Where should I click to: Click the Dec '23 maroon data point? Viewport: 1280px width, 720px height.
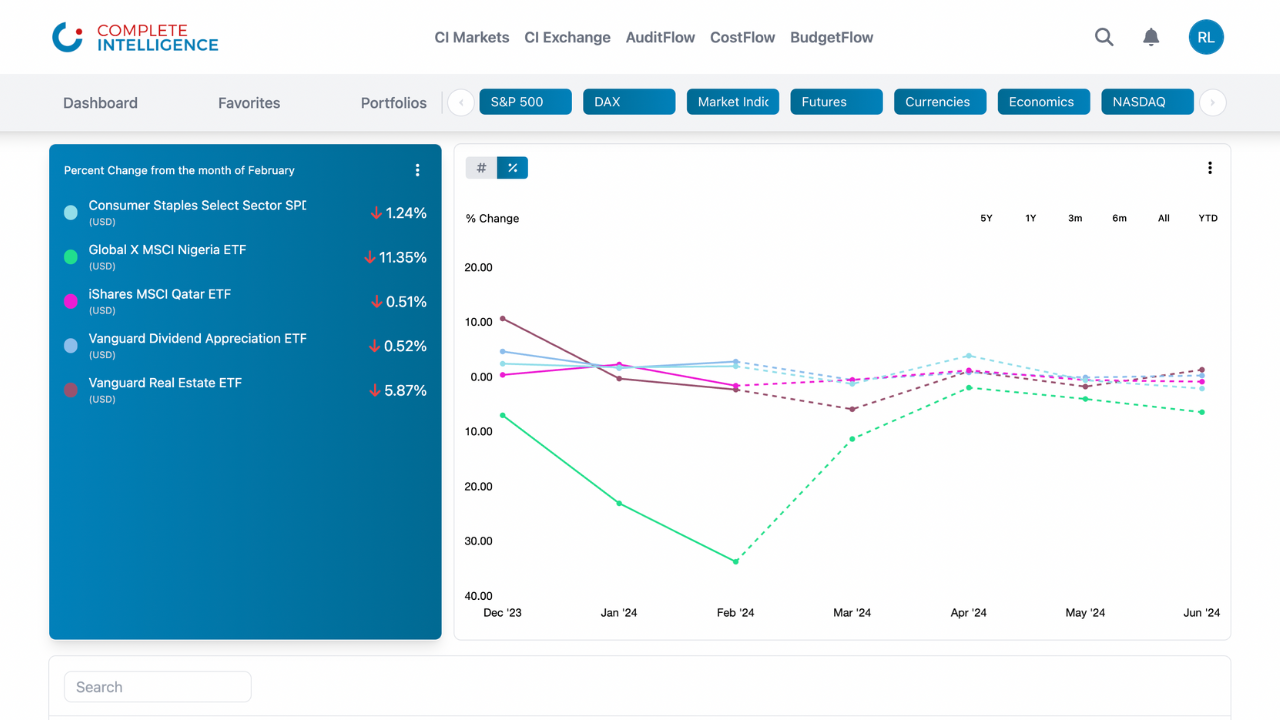502,319
